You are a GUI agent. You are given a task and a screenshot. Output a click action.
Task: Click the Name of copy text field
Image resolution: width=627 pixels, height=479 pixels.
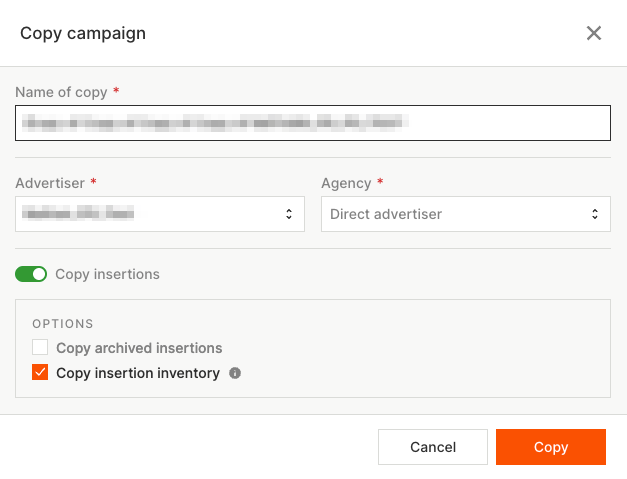pyautogui.click(x=312, y=124)
